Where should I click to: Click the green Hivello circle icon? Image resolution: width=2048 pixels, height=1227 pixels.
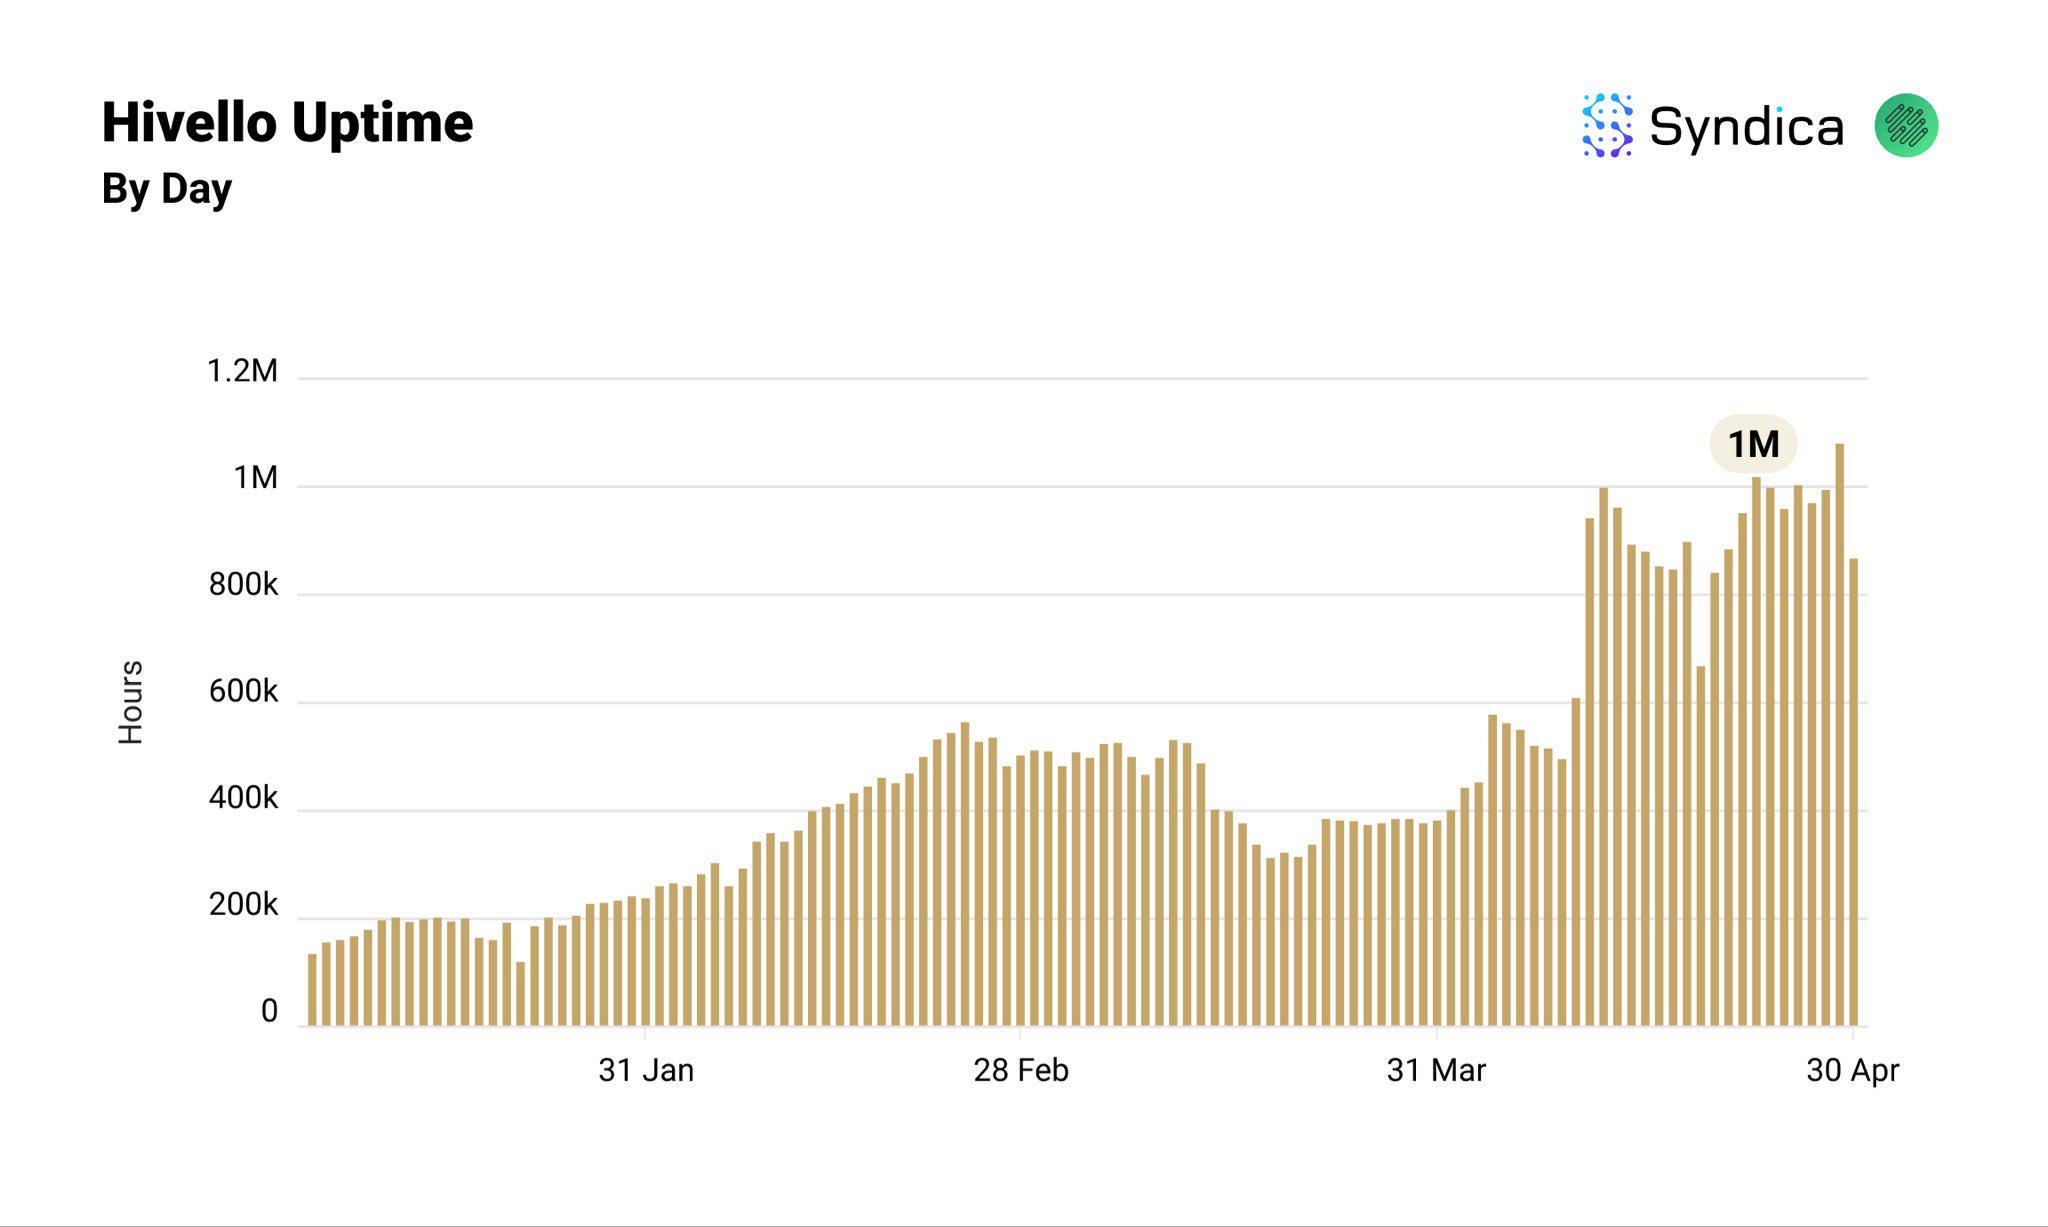click(x=1906, y=126)
